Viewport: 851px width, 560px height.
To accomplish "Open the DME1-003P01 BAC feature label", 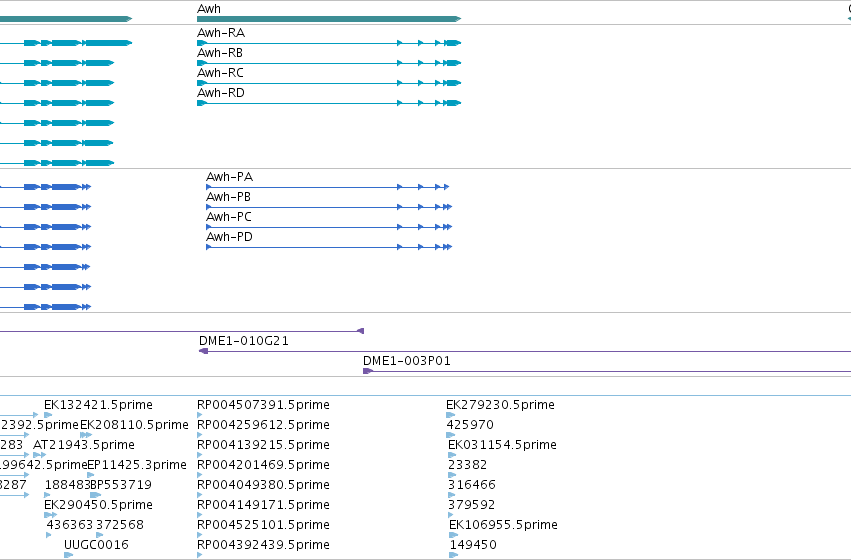I will 407,361.
